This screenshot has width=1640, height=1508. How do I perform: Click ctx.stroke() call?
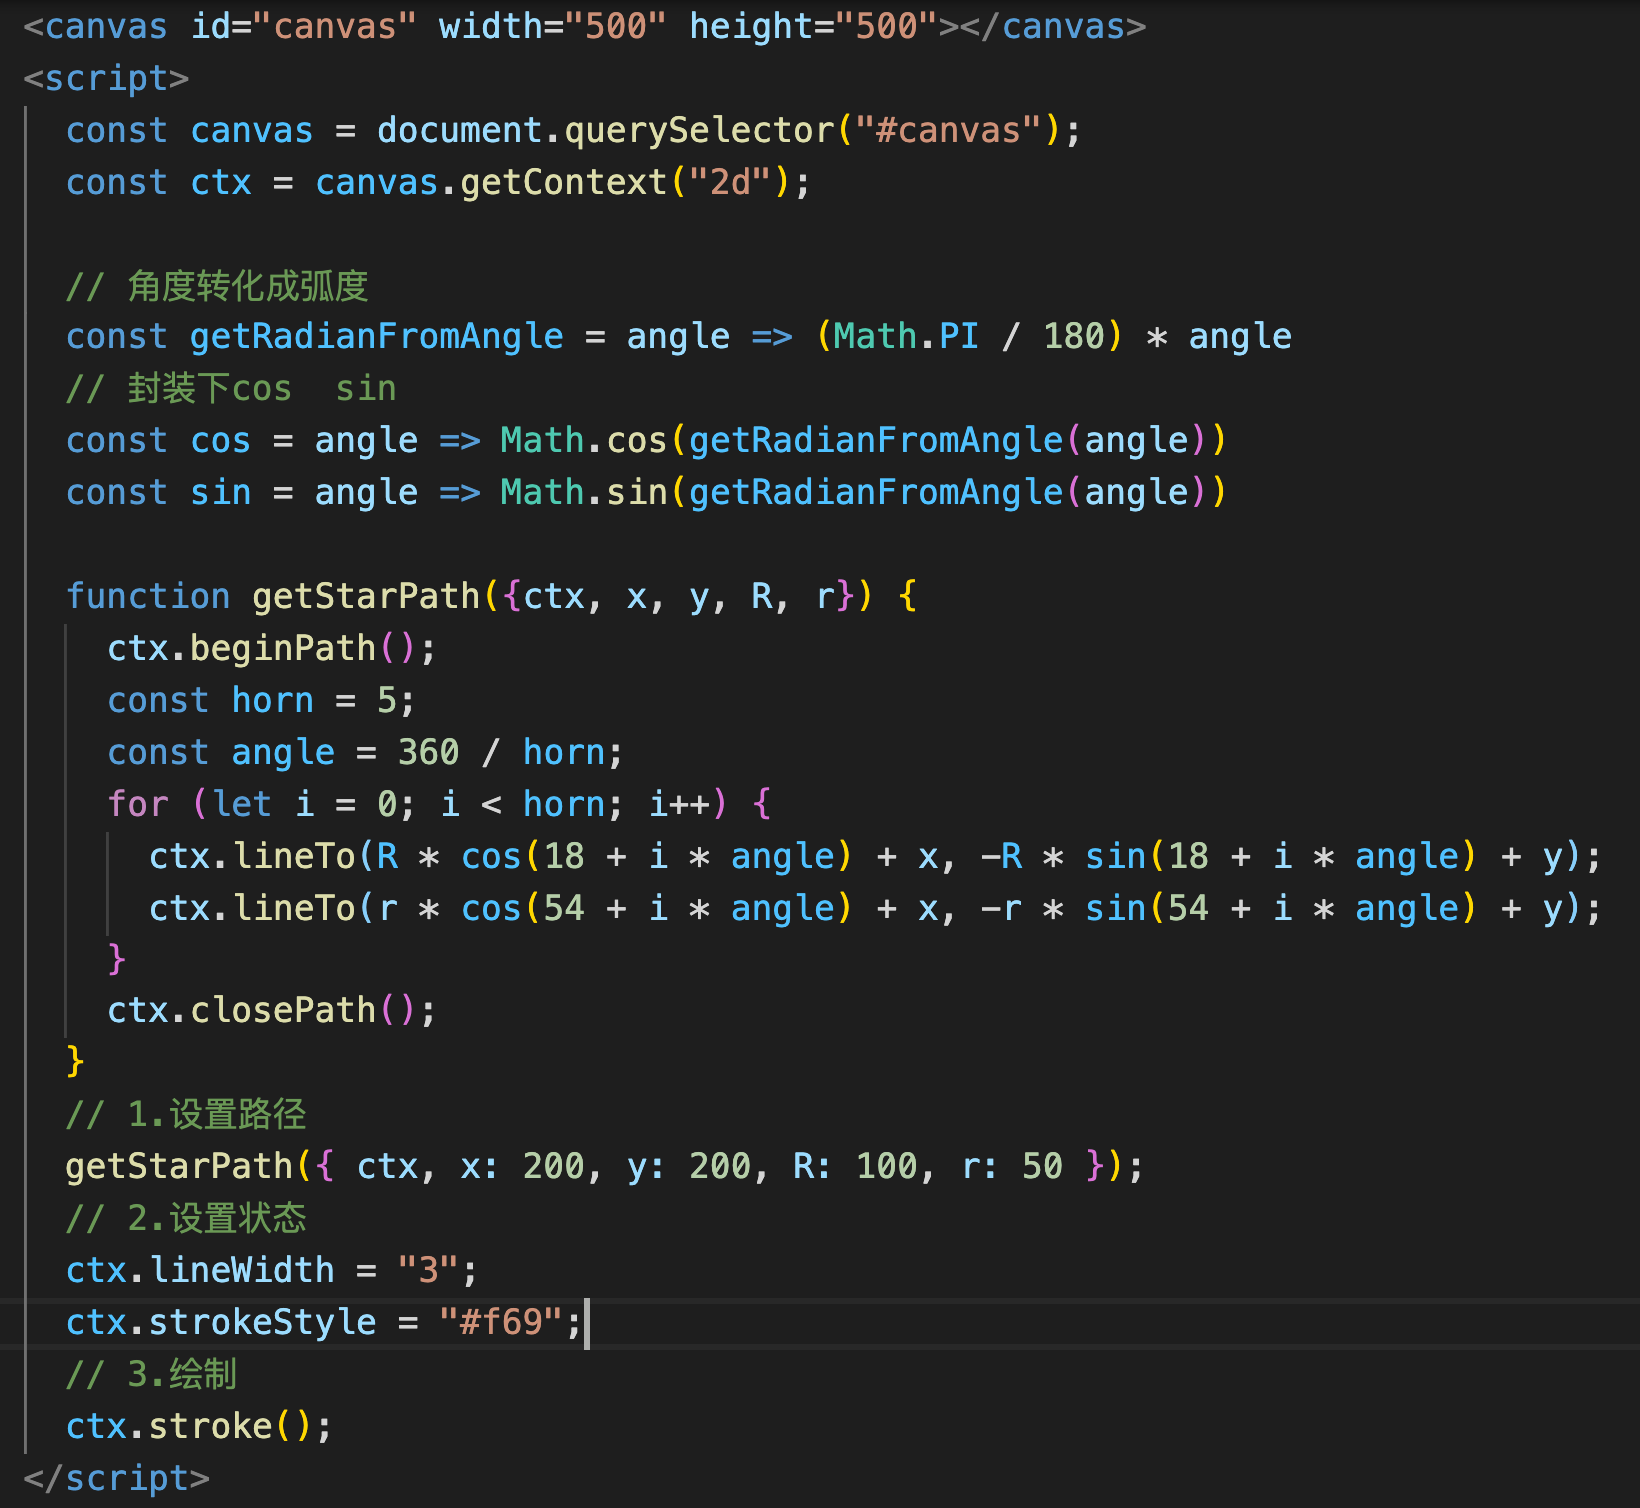click(x=198, y=1426)
